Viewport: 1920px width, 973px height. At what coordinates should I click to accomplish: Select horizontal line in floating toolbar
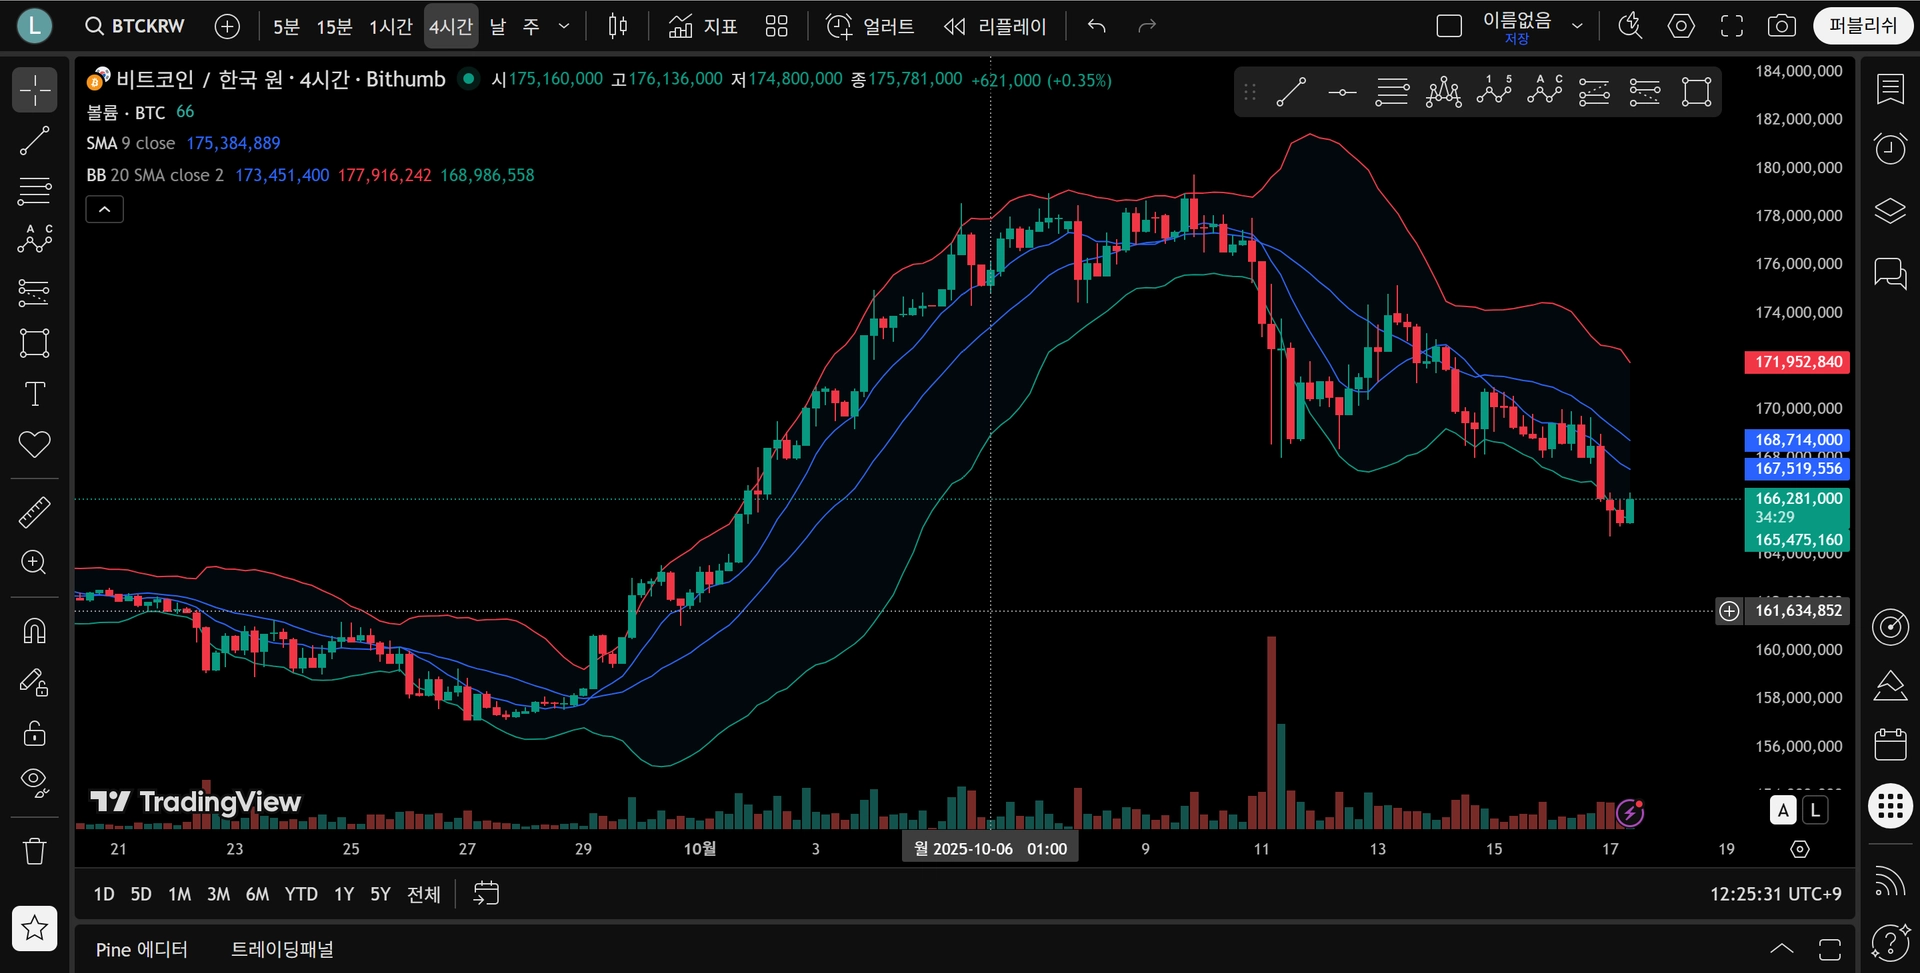tap(1342, 92)
